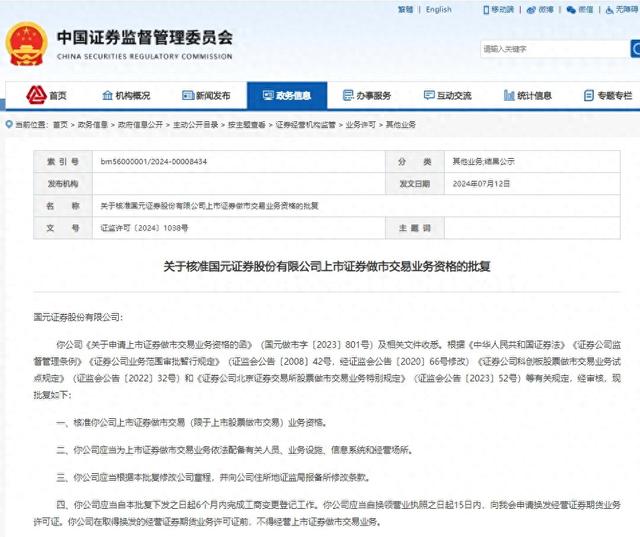Click the bold article heading title
The width and height of the screenshot is (640, 537).
point(327,266)
